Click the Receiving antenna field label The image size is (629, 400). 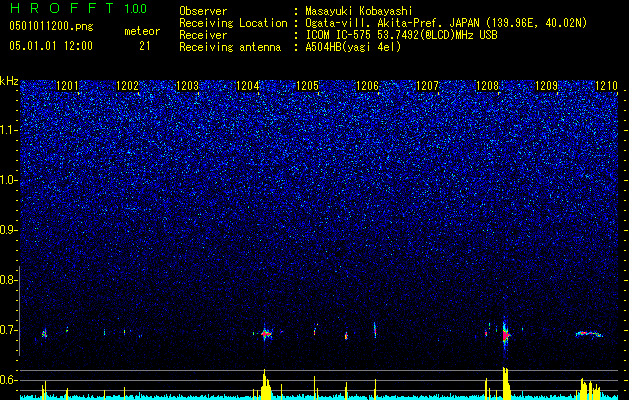pos(230,47)
